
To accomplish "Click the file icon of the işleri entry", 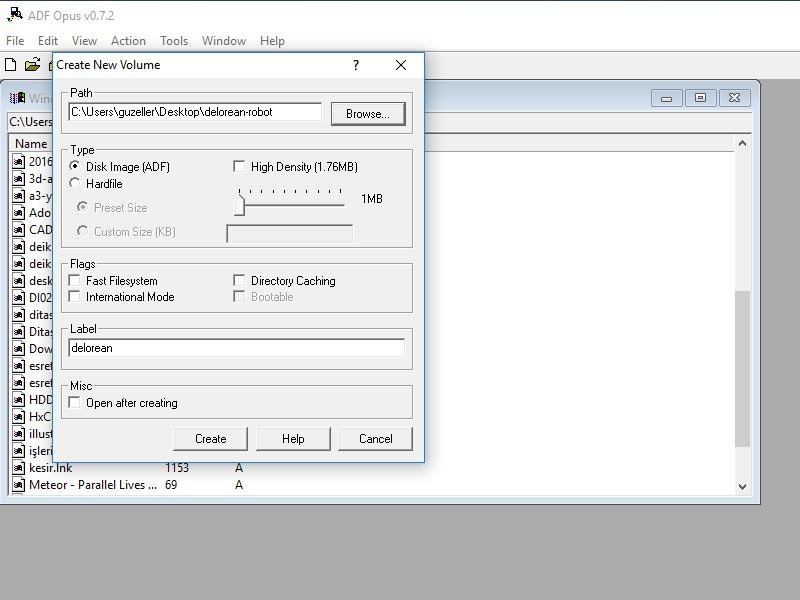I will [18, 451].
